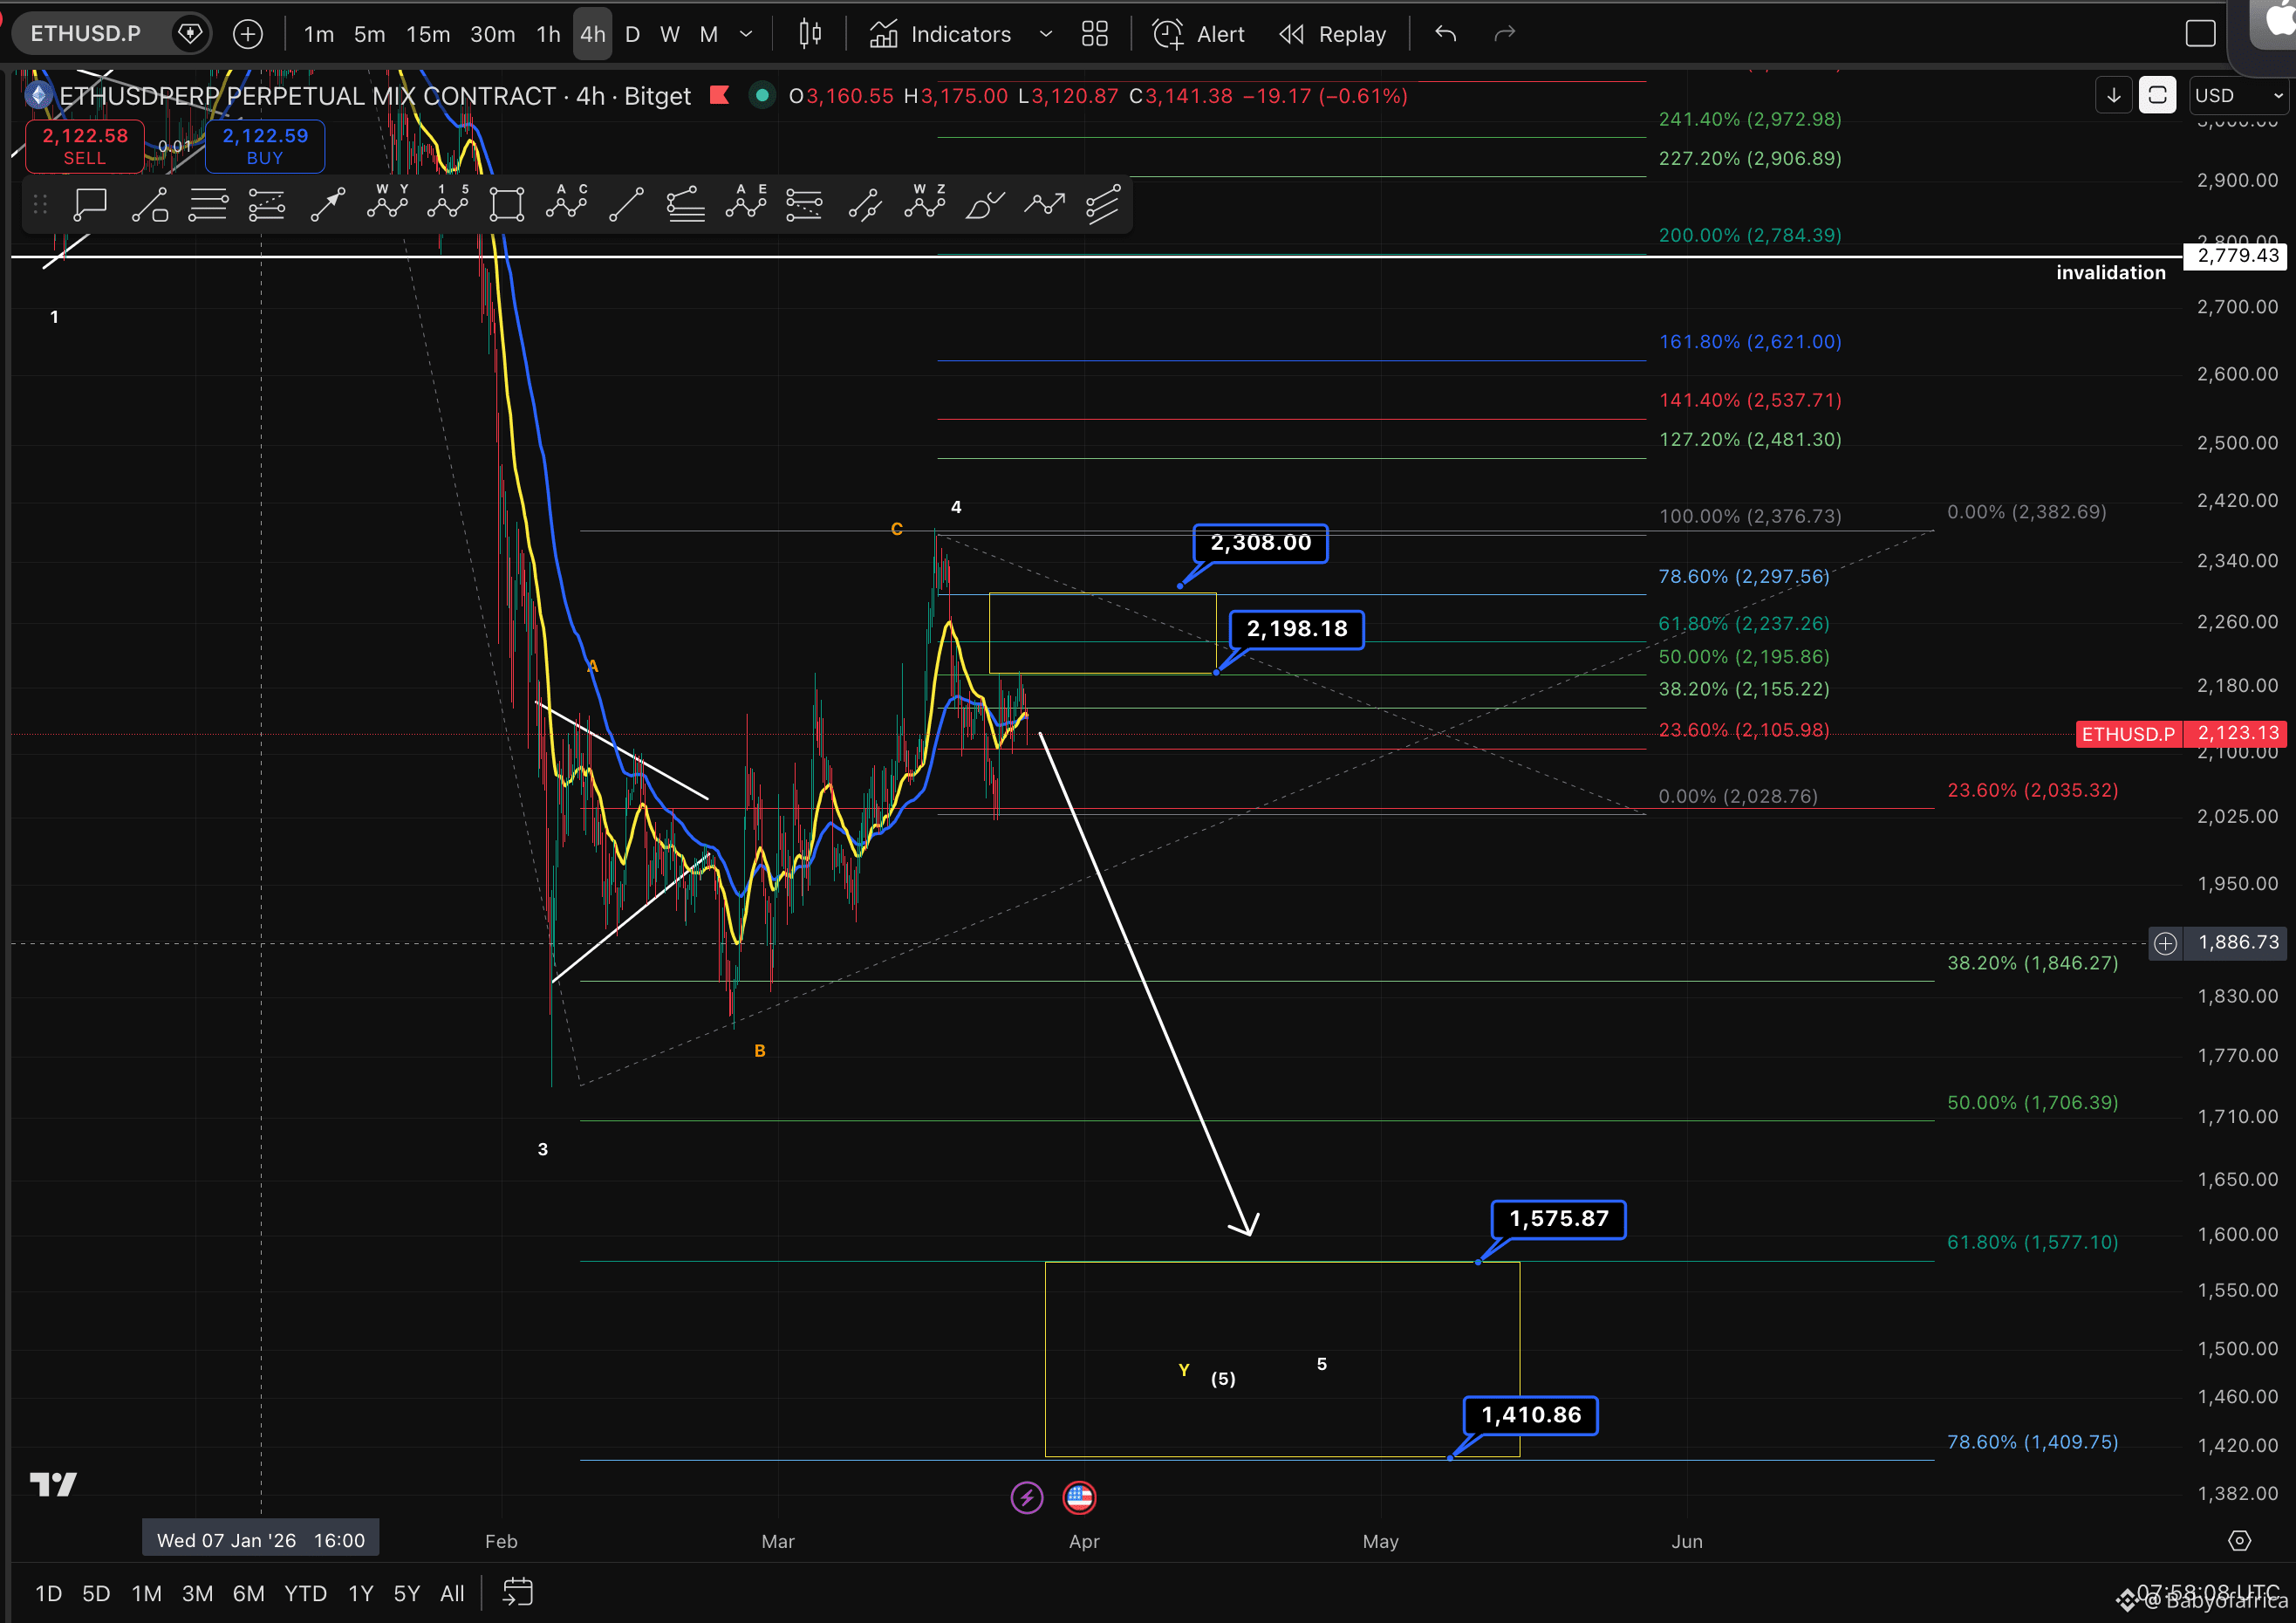The width and height of the screenshot is (2296, 1623).
Task: Click the US flag economic event marker
Action: pyautogui.click(x=1079, y=1497)
